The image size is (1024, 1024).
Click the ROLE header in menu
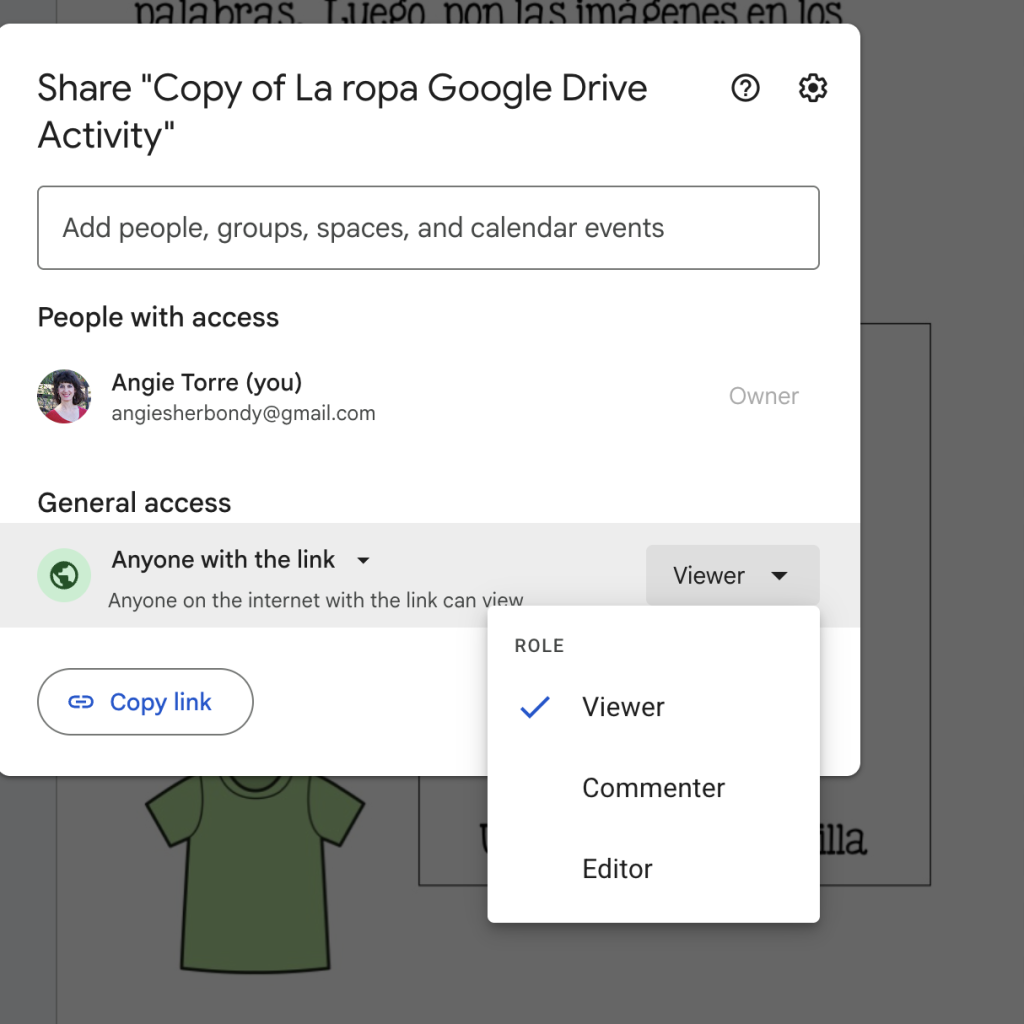pyautogui.click(x=539, y=646)
